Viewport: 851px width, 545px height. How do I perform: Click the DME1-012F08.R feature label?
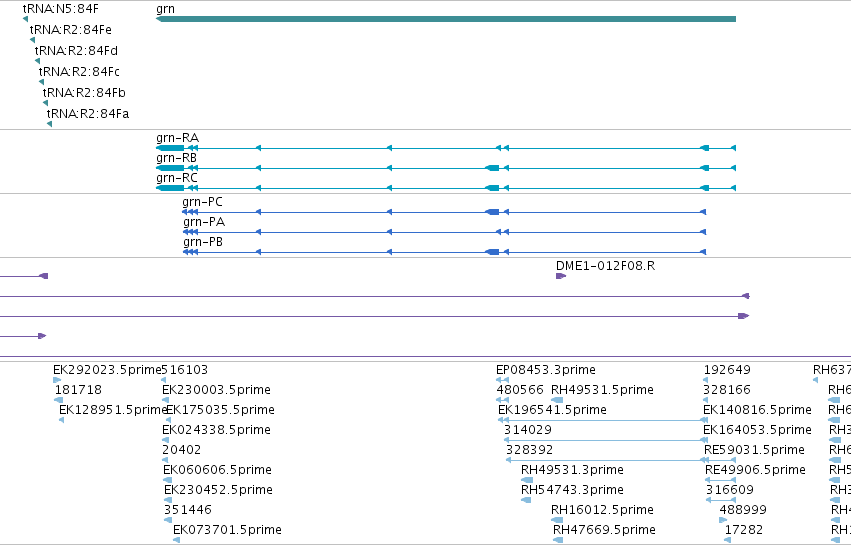click(605, 266)
